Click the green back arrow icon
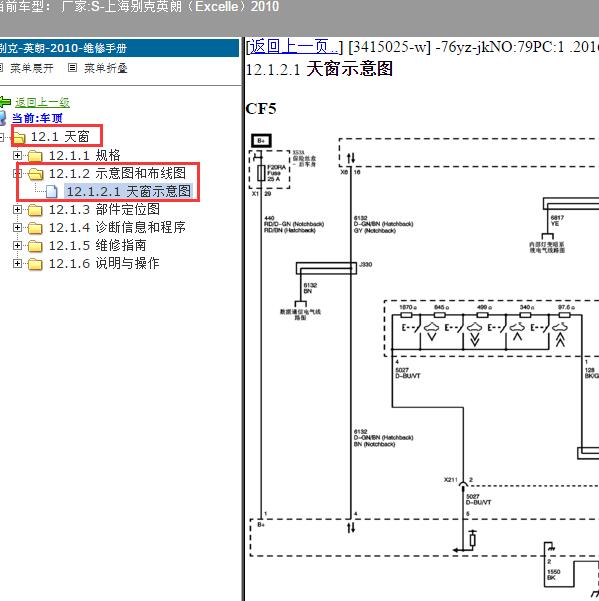599x601 pixels. (5, 102)
